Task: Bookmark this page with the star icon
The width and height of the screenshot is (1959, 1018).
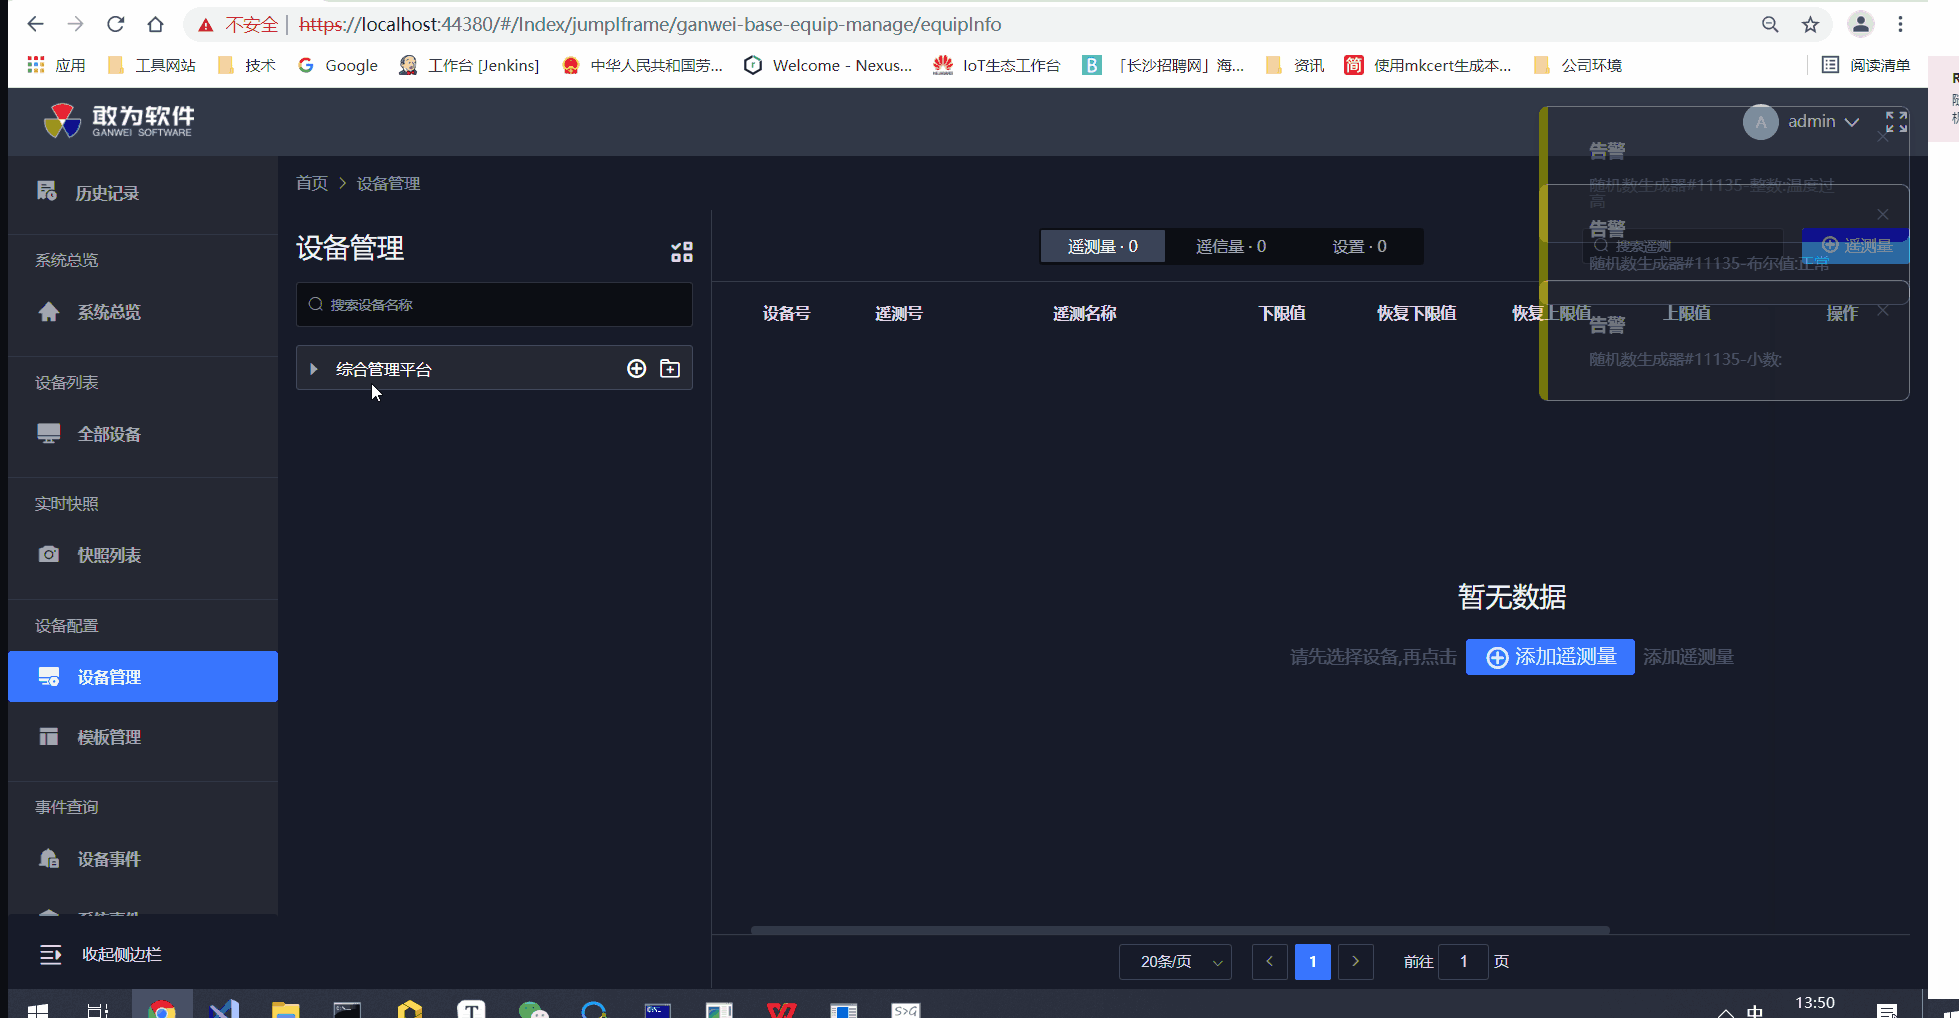Action: pos(1810,24)
